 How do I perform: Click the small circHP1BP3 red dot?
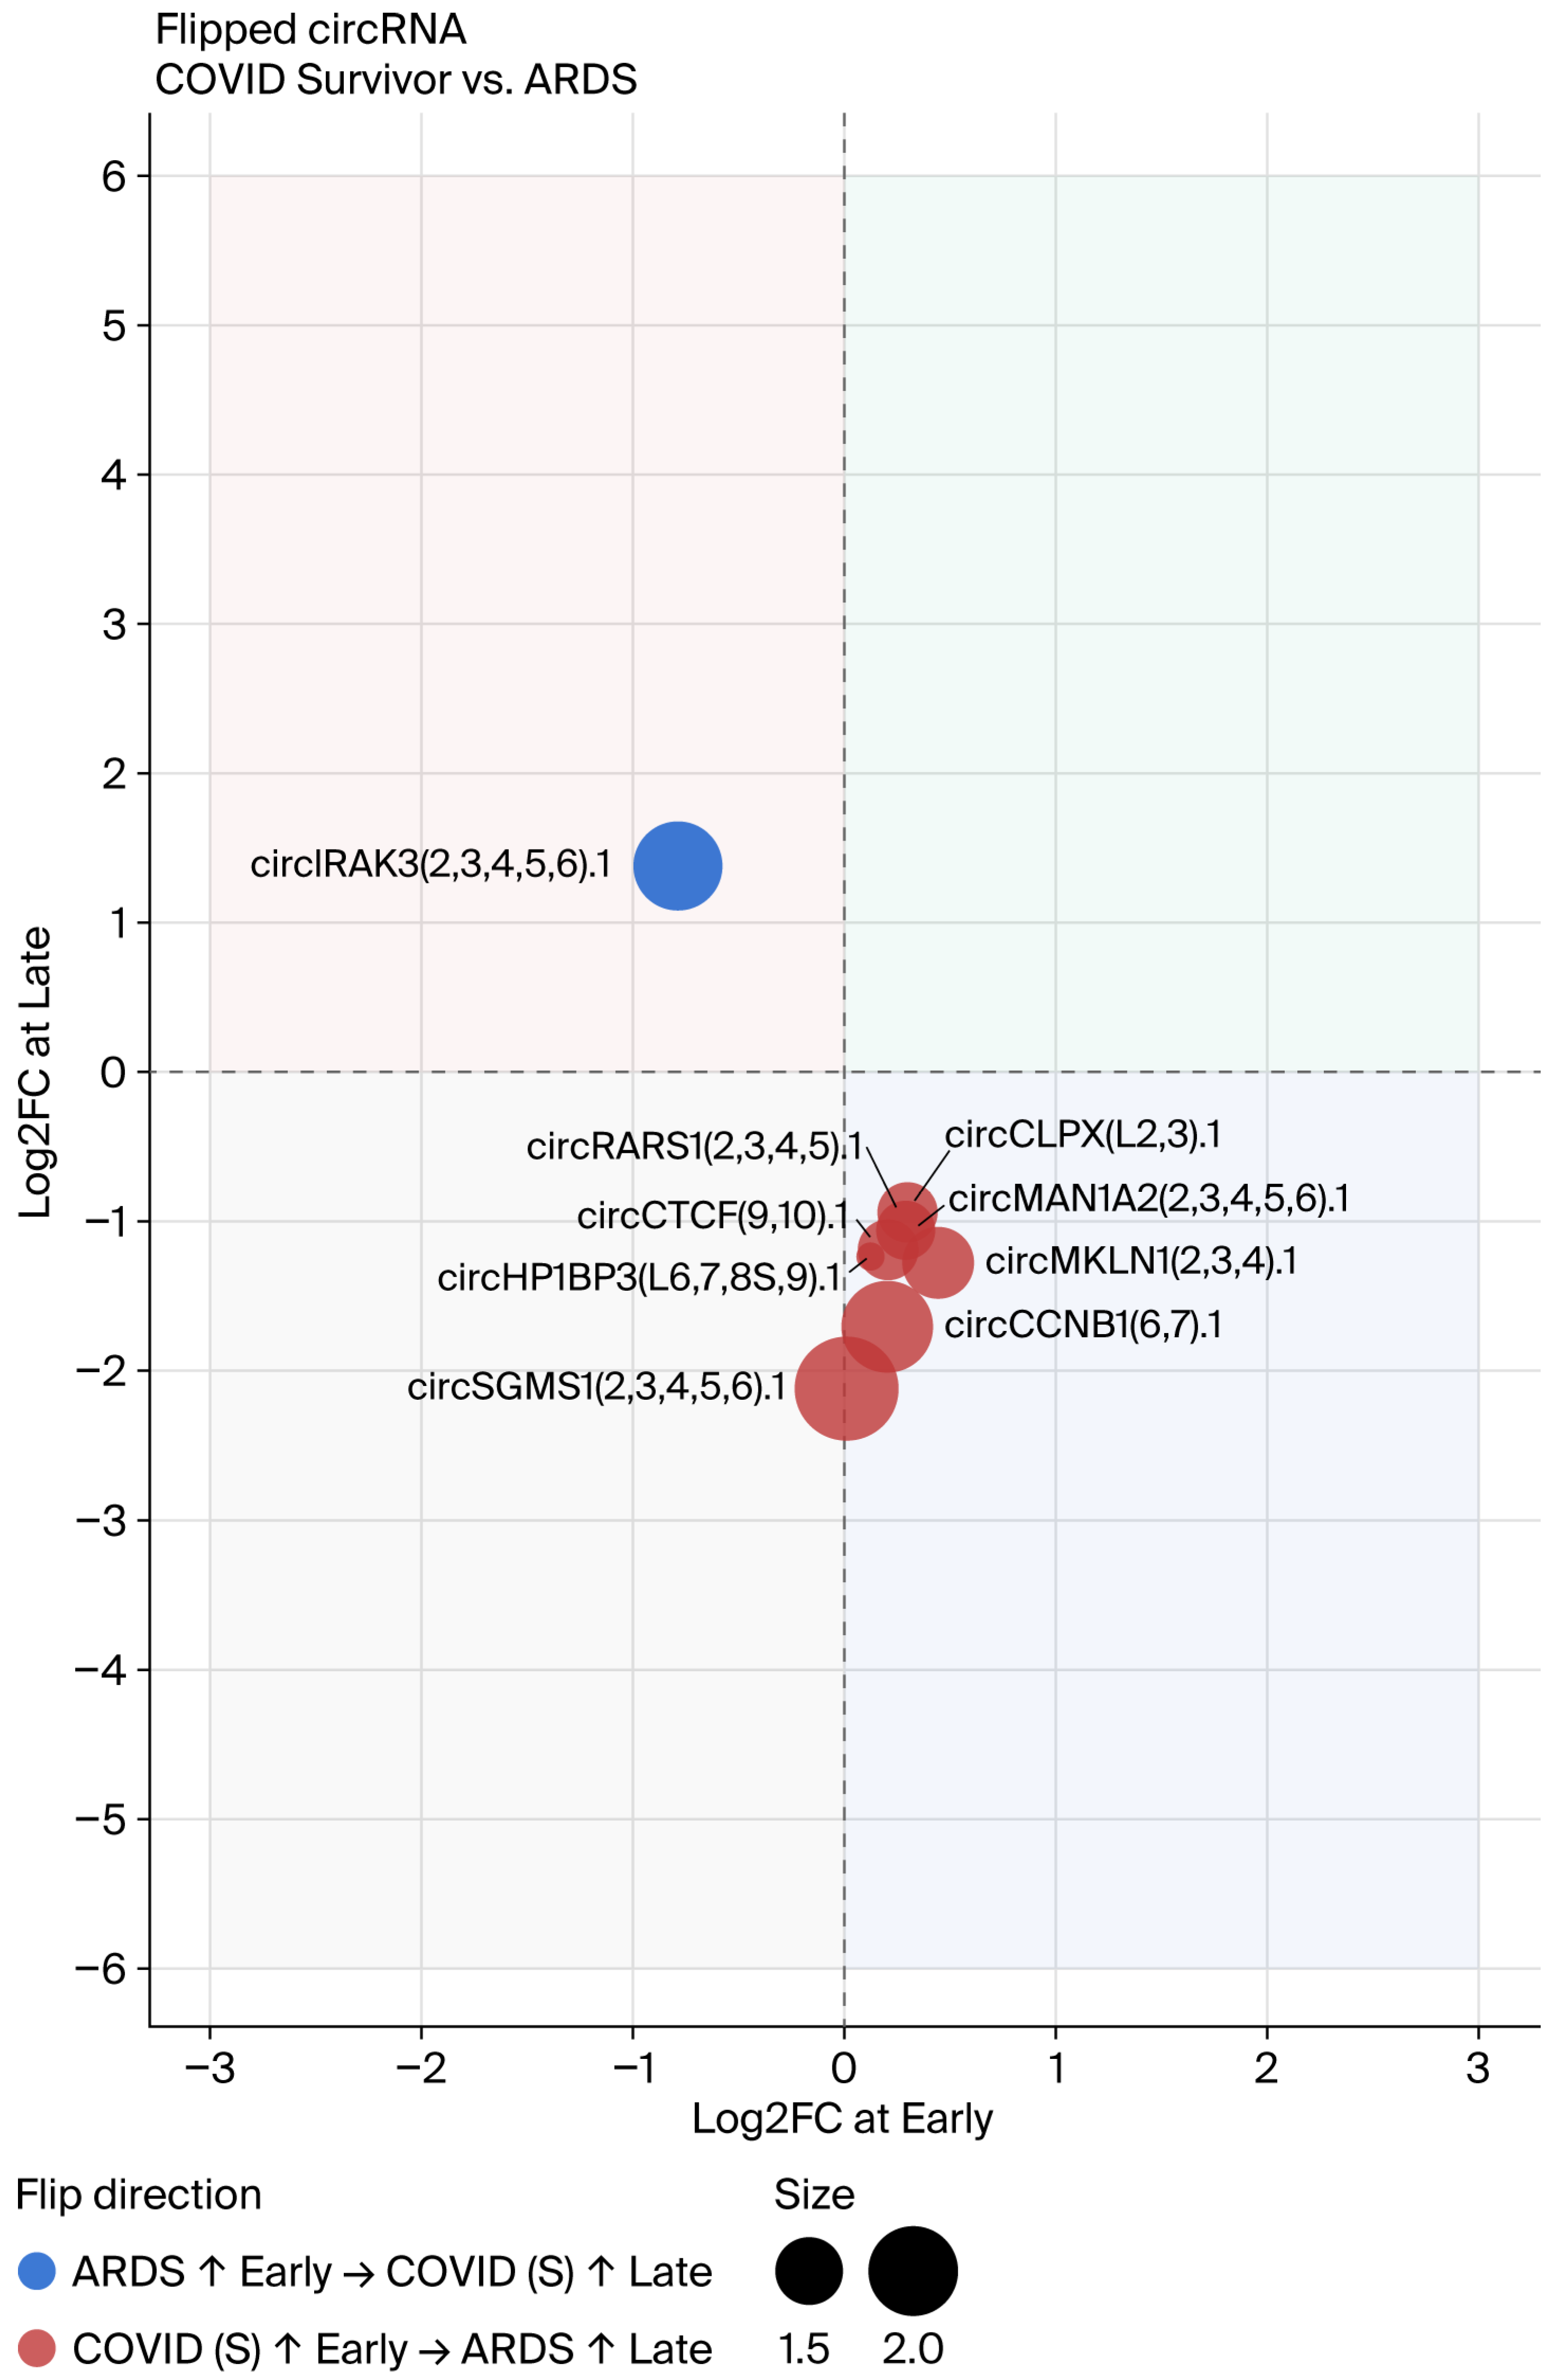tap(870, 1255)
